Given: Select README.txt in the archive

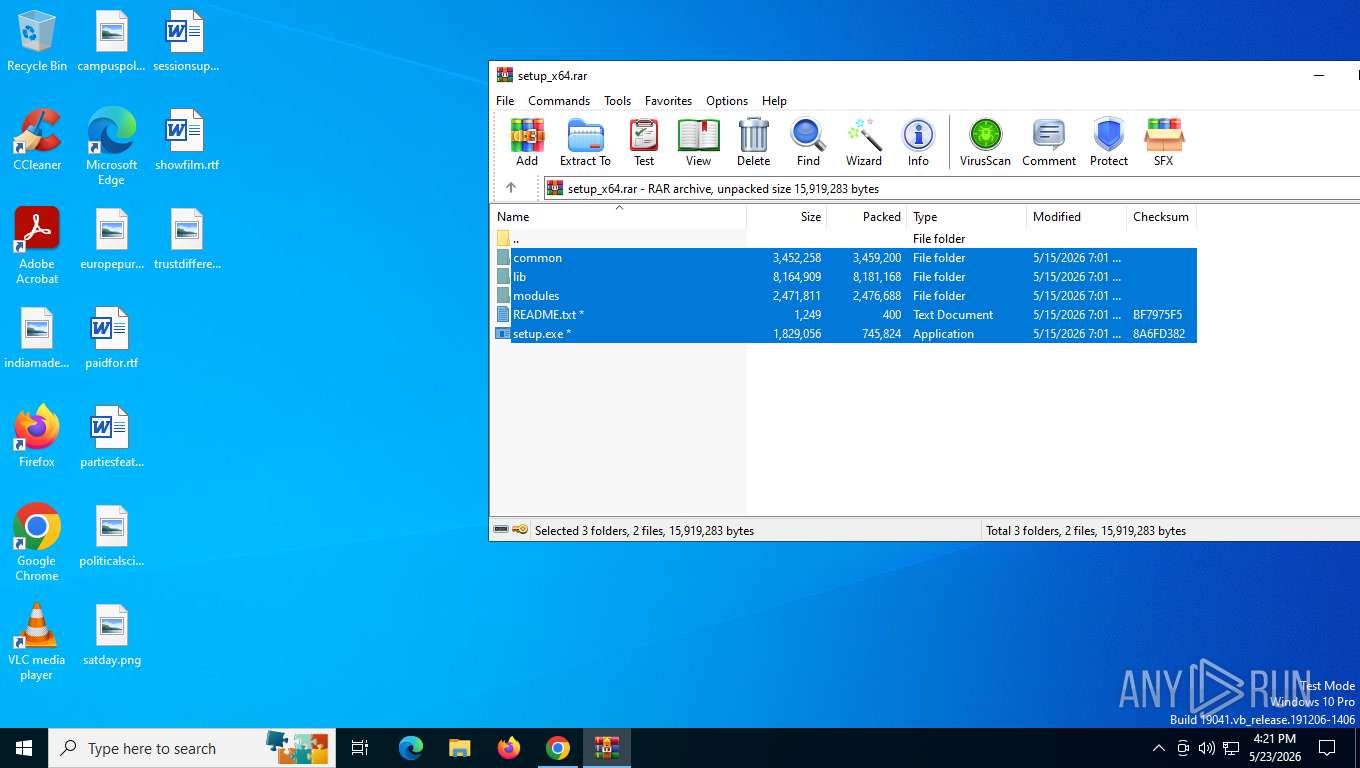Looking at the screenshot, I should 845,315.
